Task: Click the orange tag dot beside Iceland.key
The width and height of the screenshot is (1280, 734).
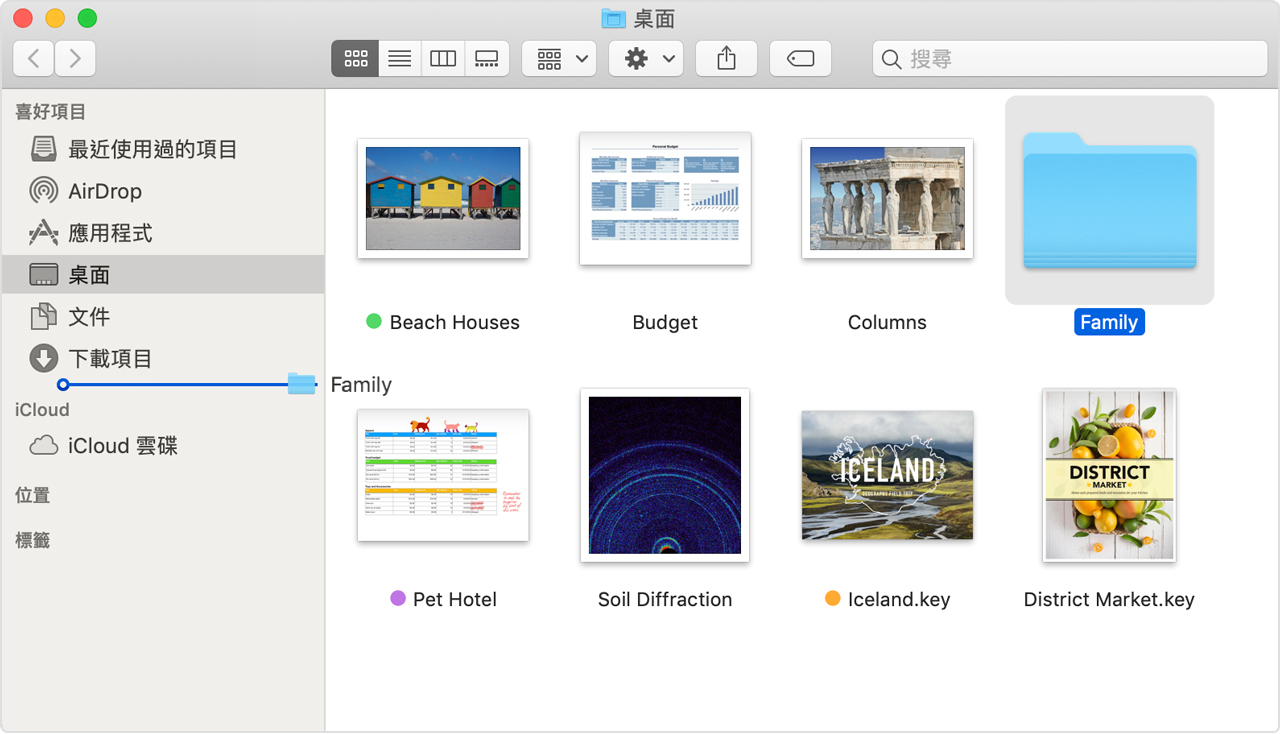Action: point(832,598)
